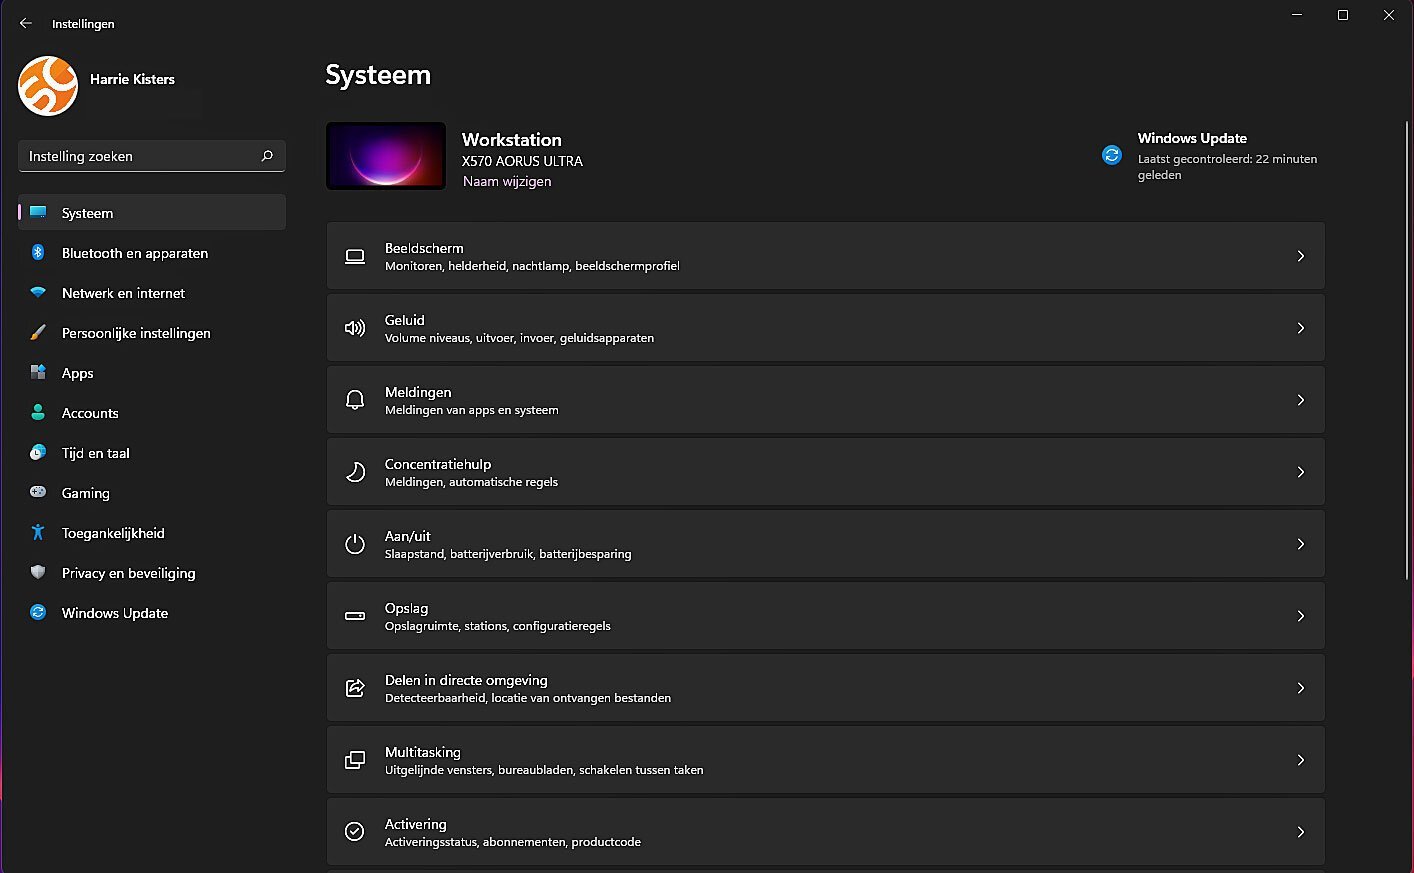Click the Workstation device name
The width and height of the screenshot is (1414, 873).
pos(512,140)
